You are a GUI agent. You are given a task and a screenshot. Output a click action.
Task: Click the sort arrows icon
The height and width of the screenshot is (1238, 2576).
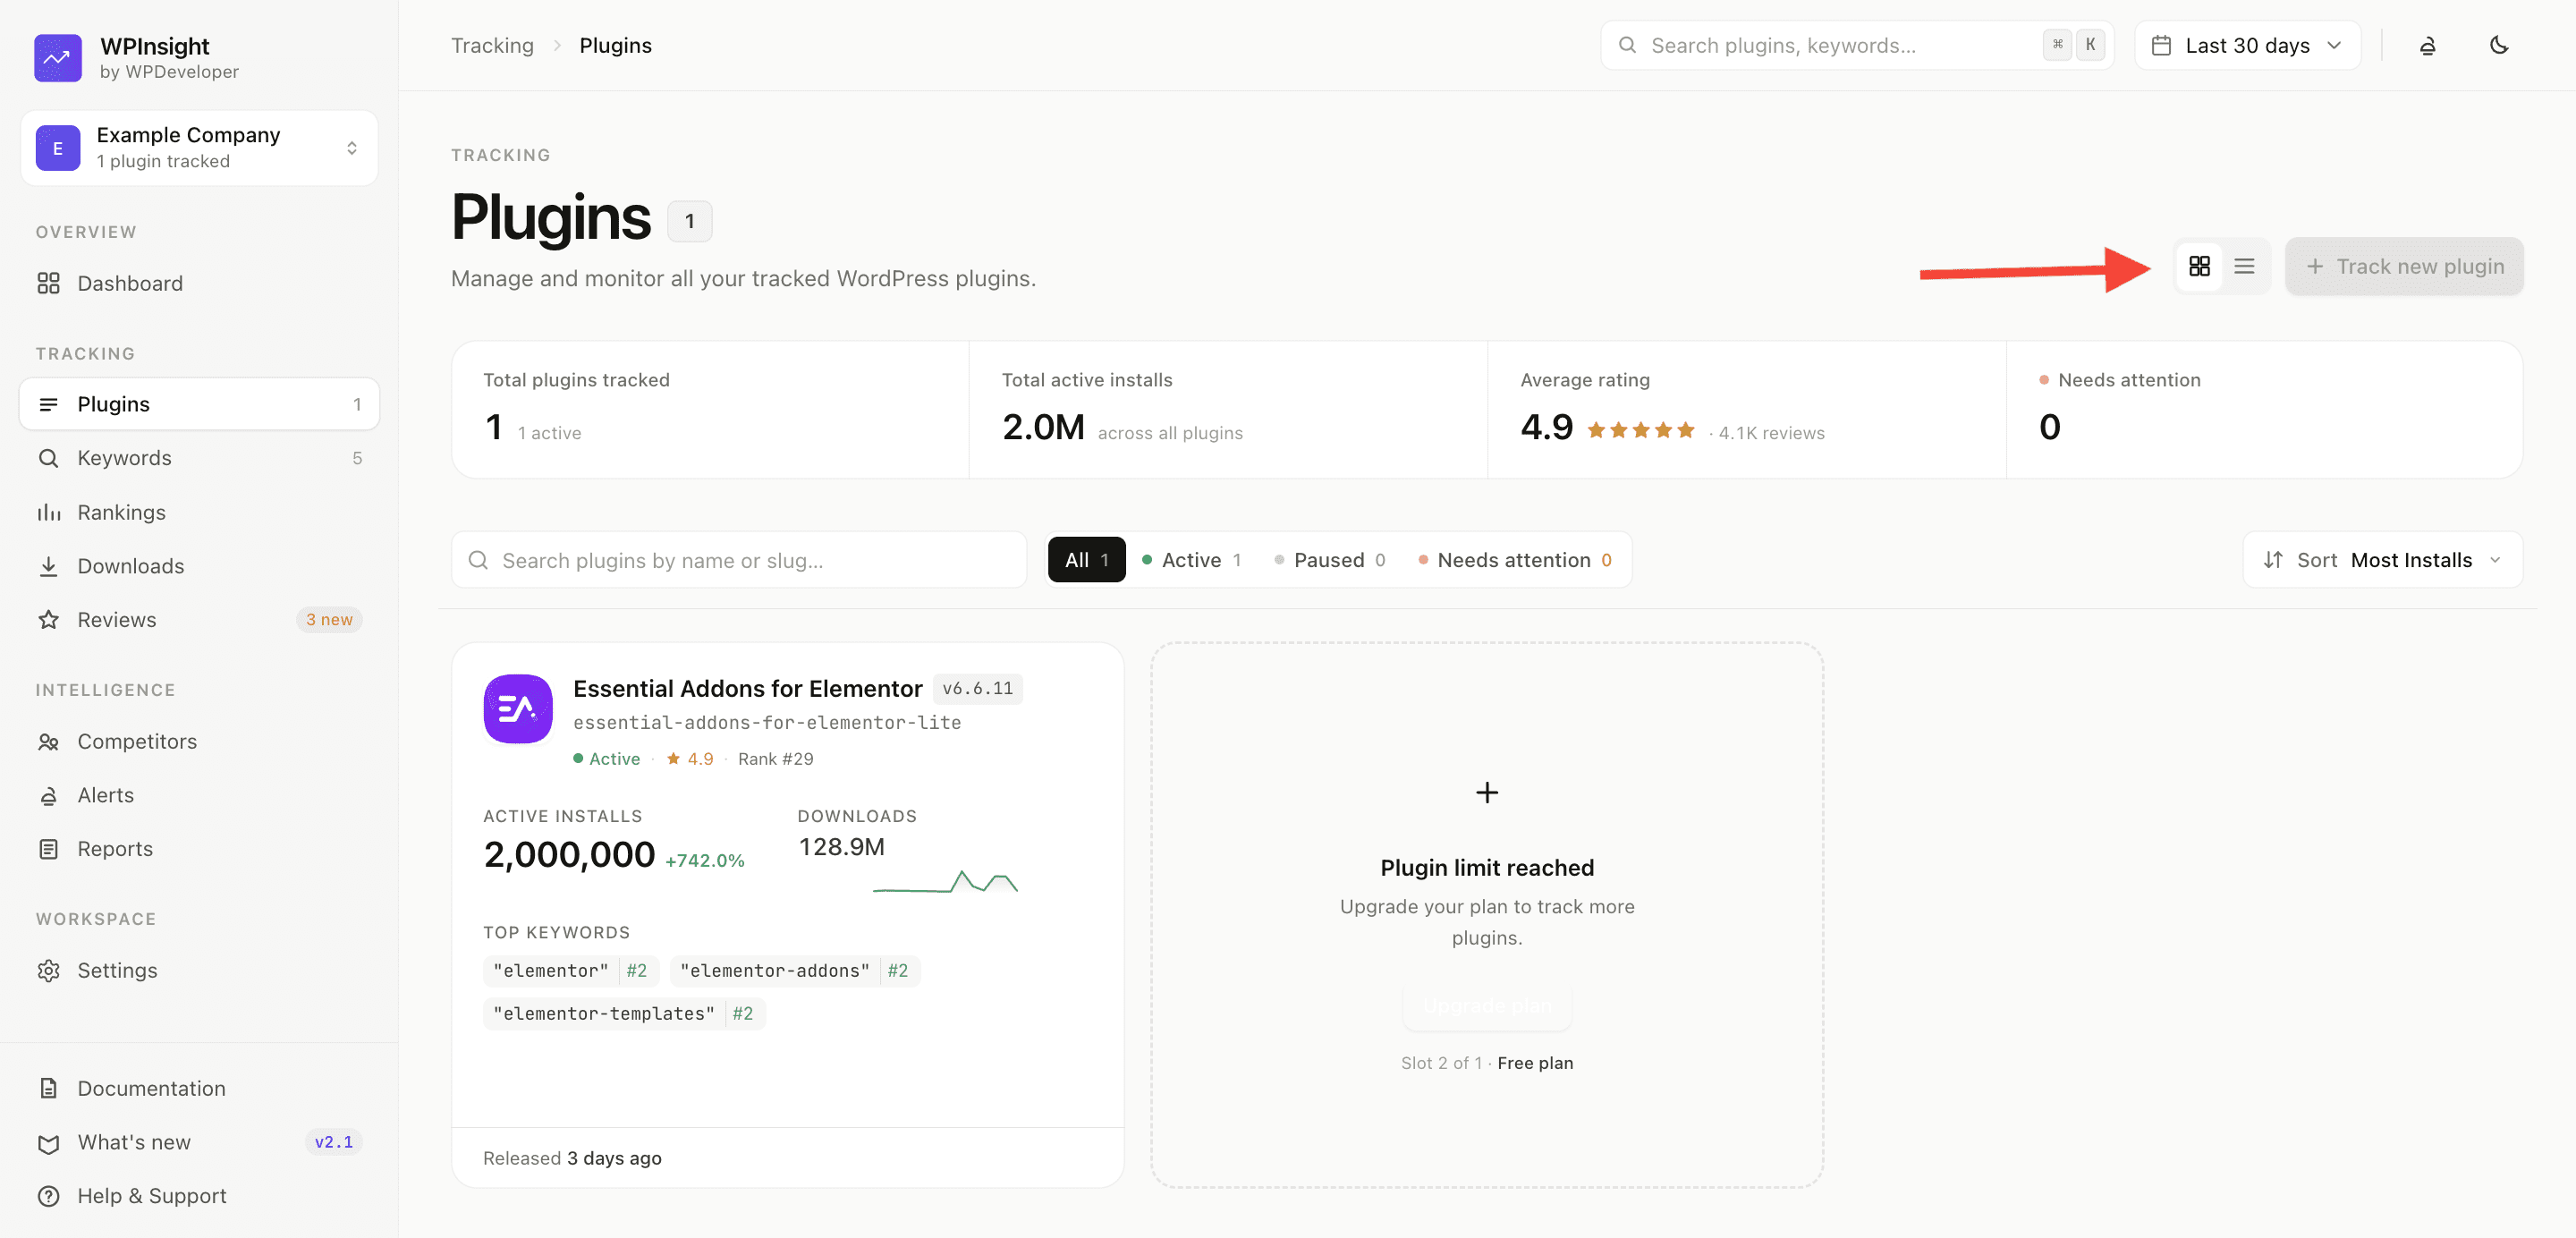click(x=2272, y=559)
